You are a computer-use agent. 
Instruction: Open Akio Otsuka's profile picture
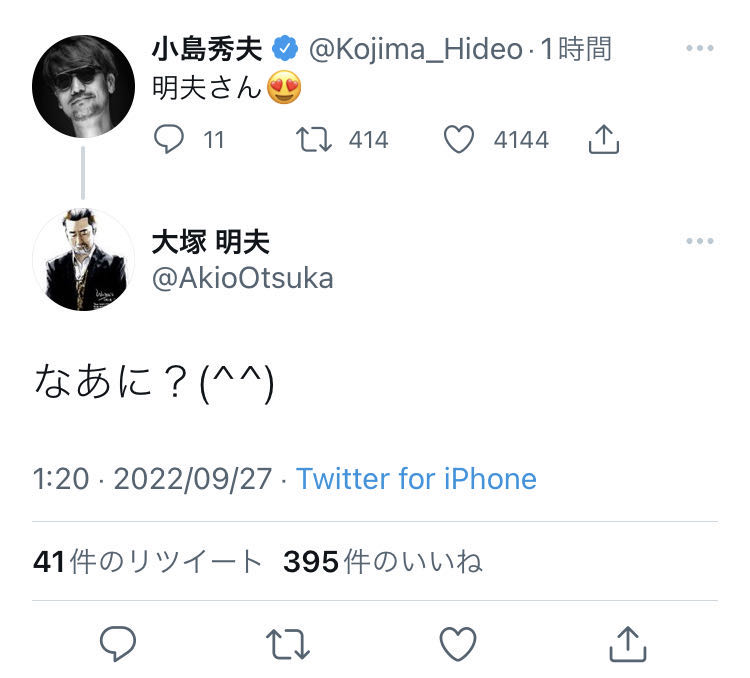coord(83,260)
